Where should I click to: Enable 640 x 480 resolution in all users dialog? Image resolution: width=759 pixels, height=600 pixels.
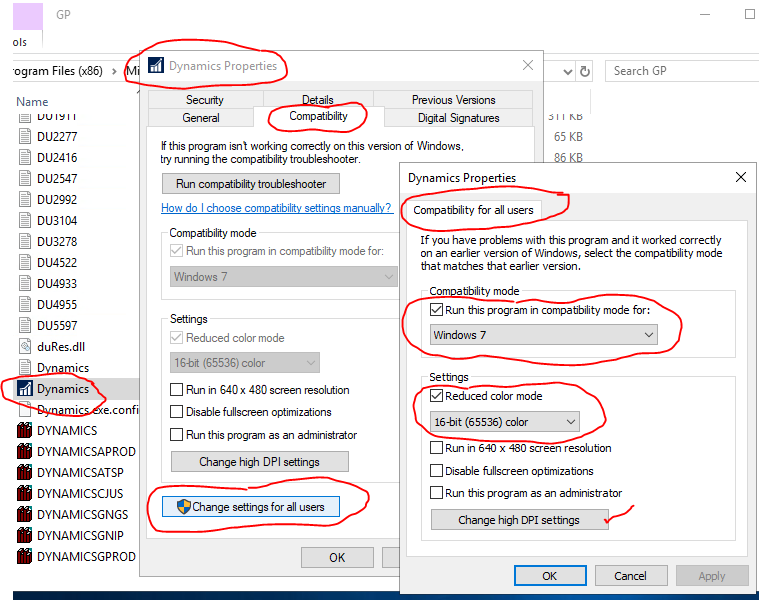(x=436, y=448)
